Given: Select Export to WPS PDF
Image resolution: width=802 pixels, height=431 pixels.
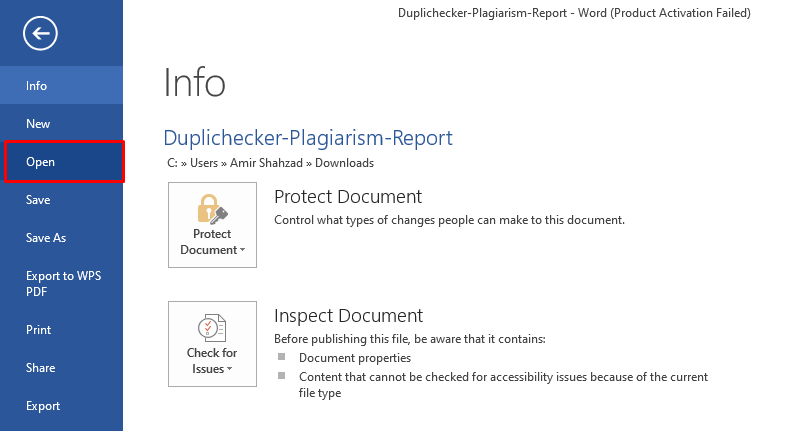Looking at the screenshot, I should pyautogui.click(x=61, y=284).
